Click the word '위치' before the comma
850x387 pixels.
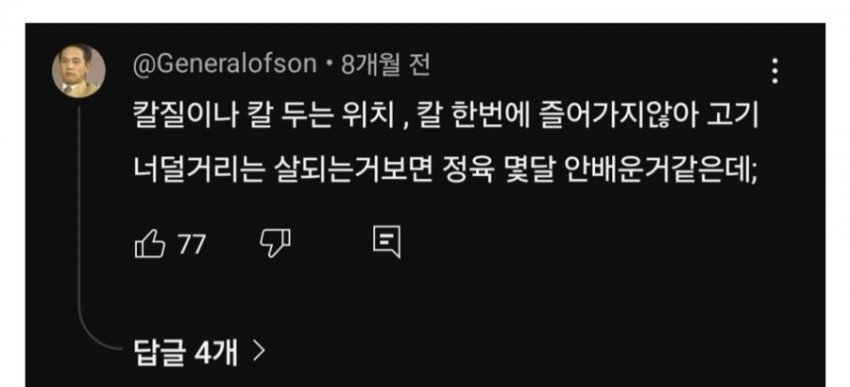(375, 119)
